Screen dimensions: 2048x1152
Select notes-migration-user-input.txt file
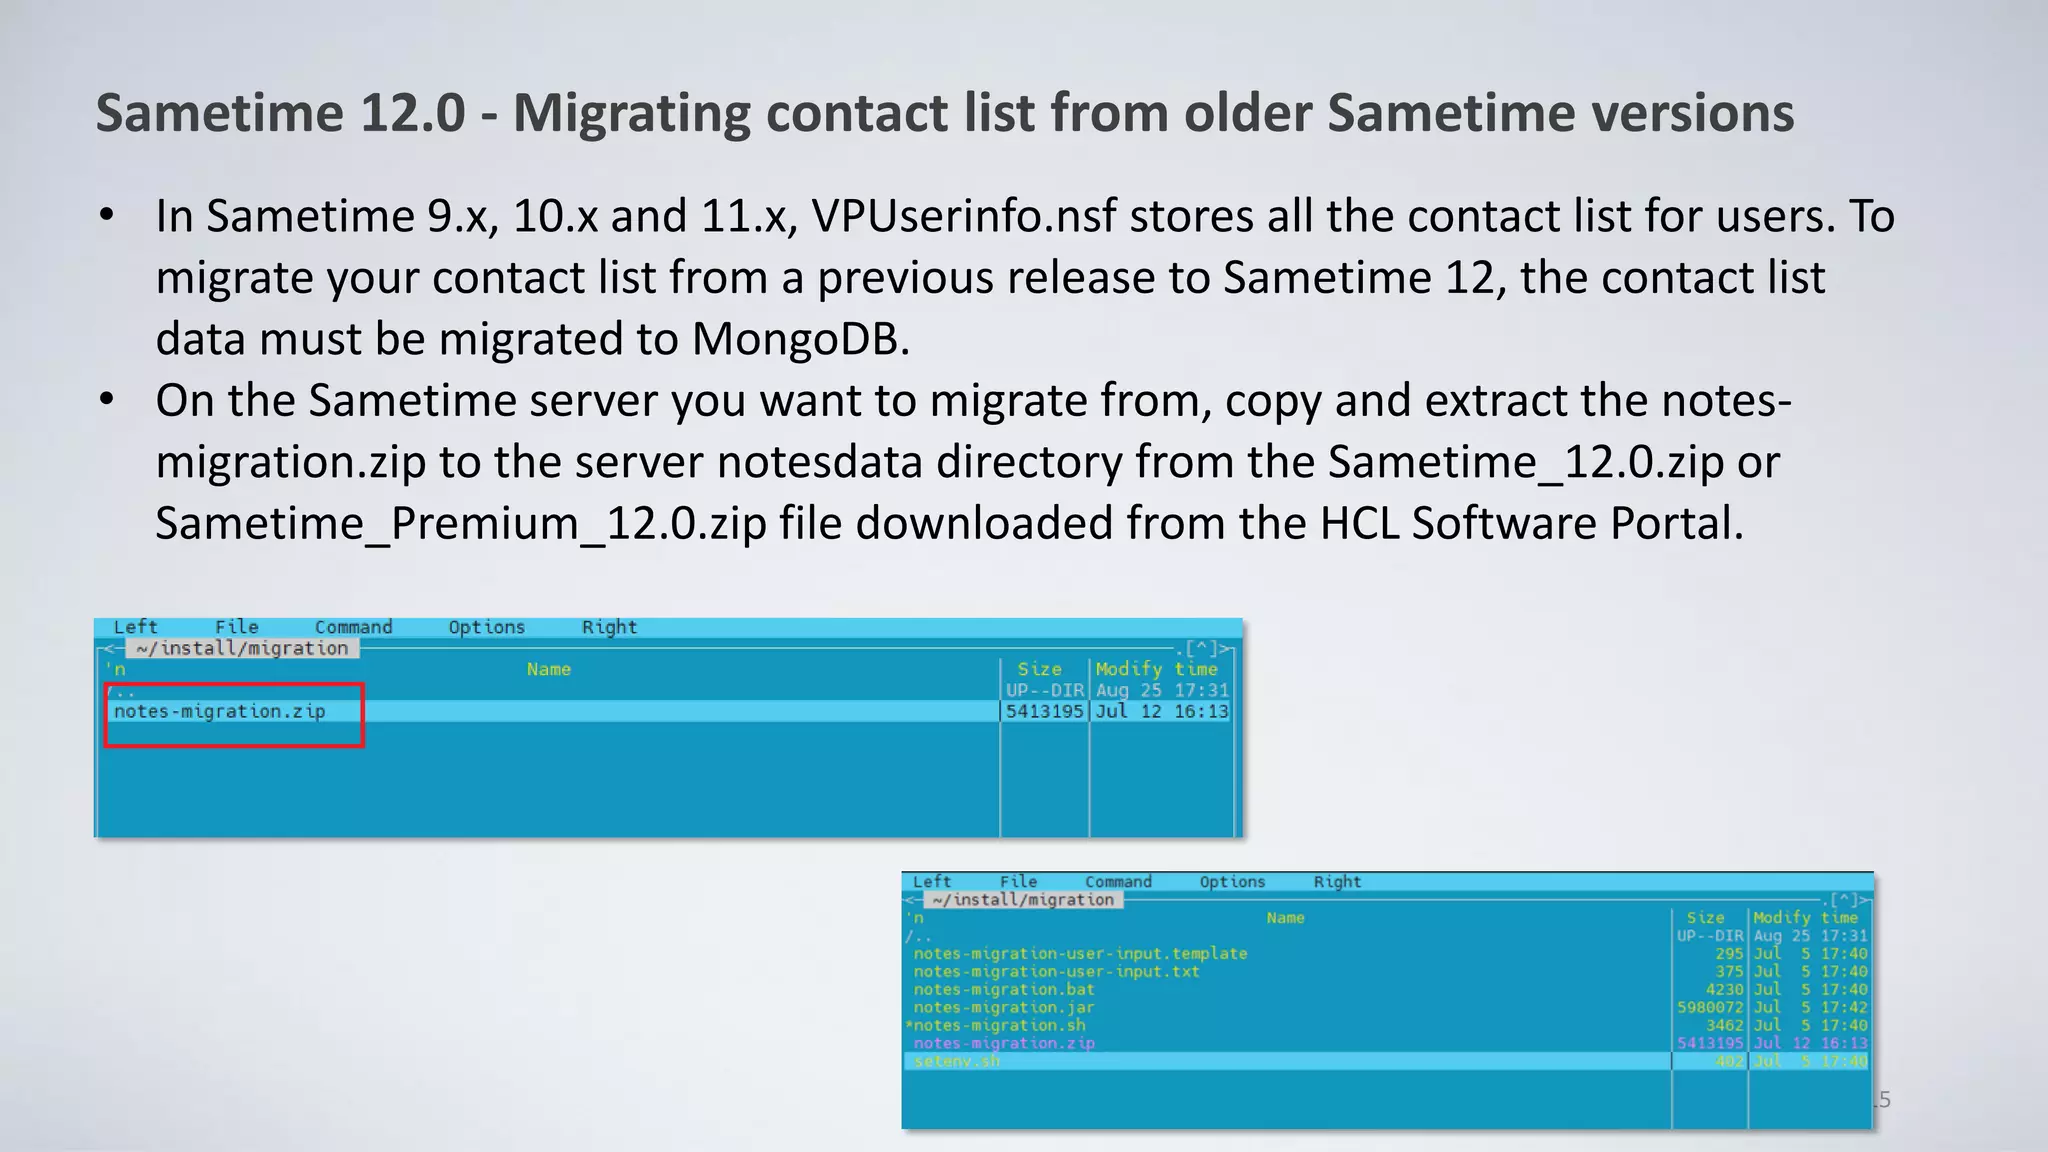pos(1056,971)
